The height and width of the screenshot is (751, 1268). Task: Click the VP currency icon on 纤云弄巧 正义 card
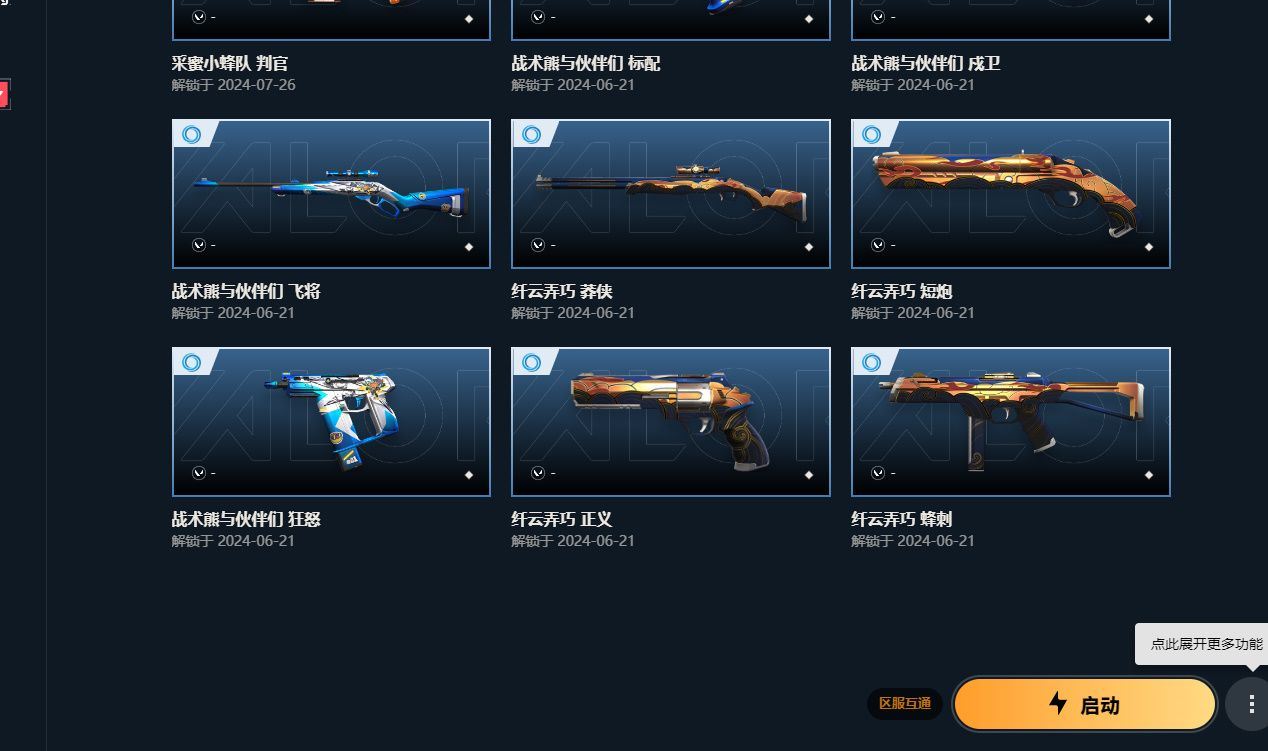538,473
